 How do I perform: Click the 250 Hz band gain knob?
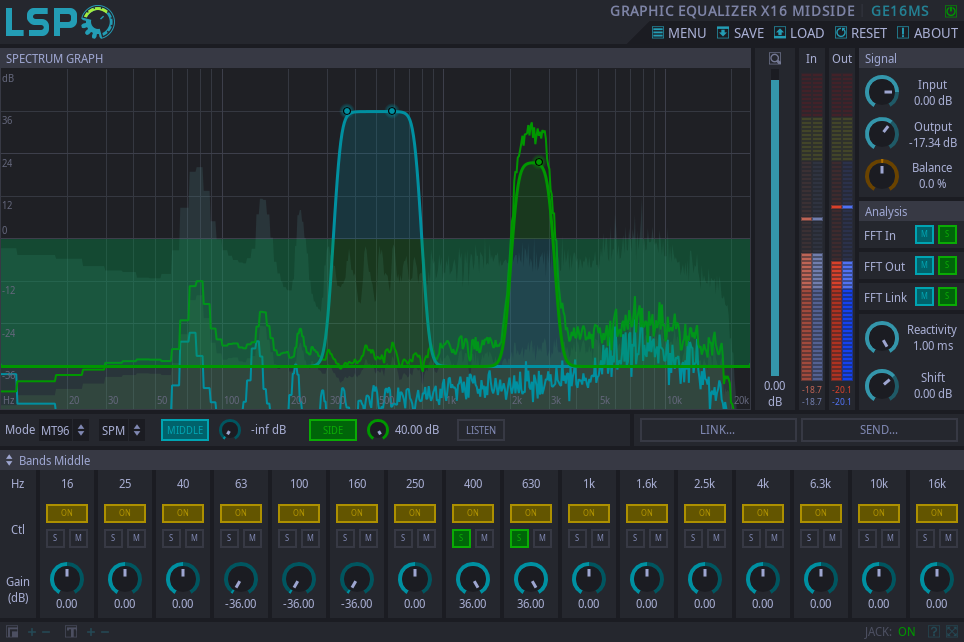pos(415,579)
